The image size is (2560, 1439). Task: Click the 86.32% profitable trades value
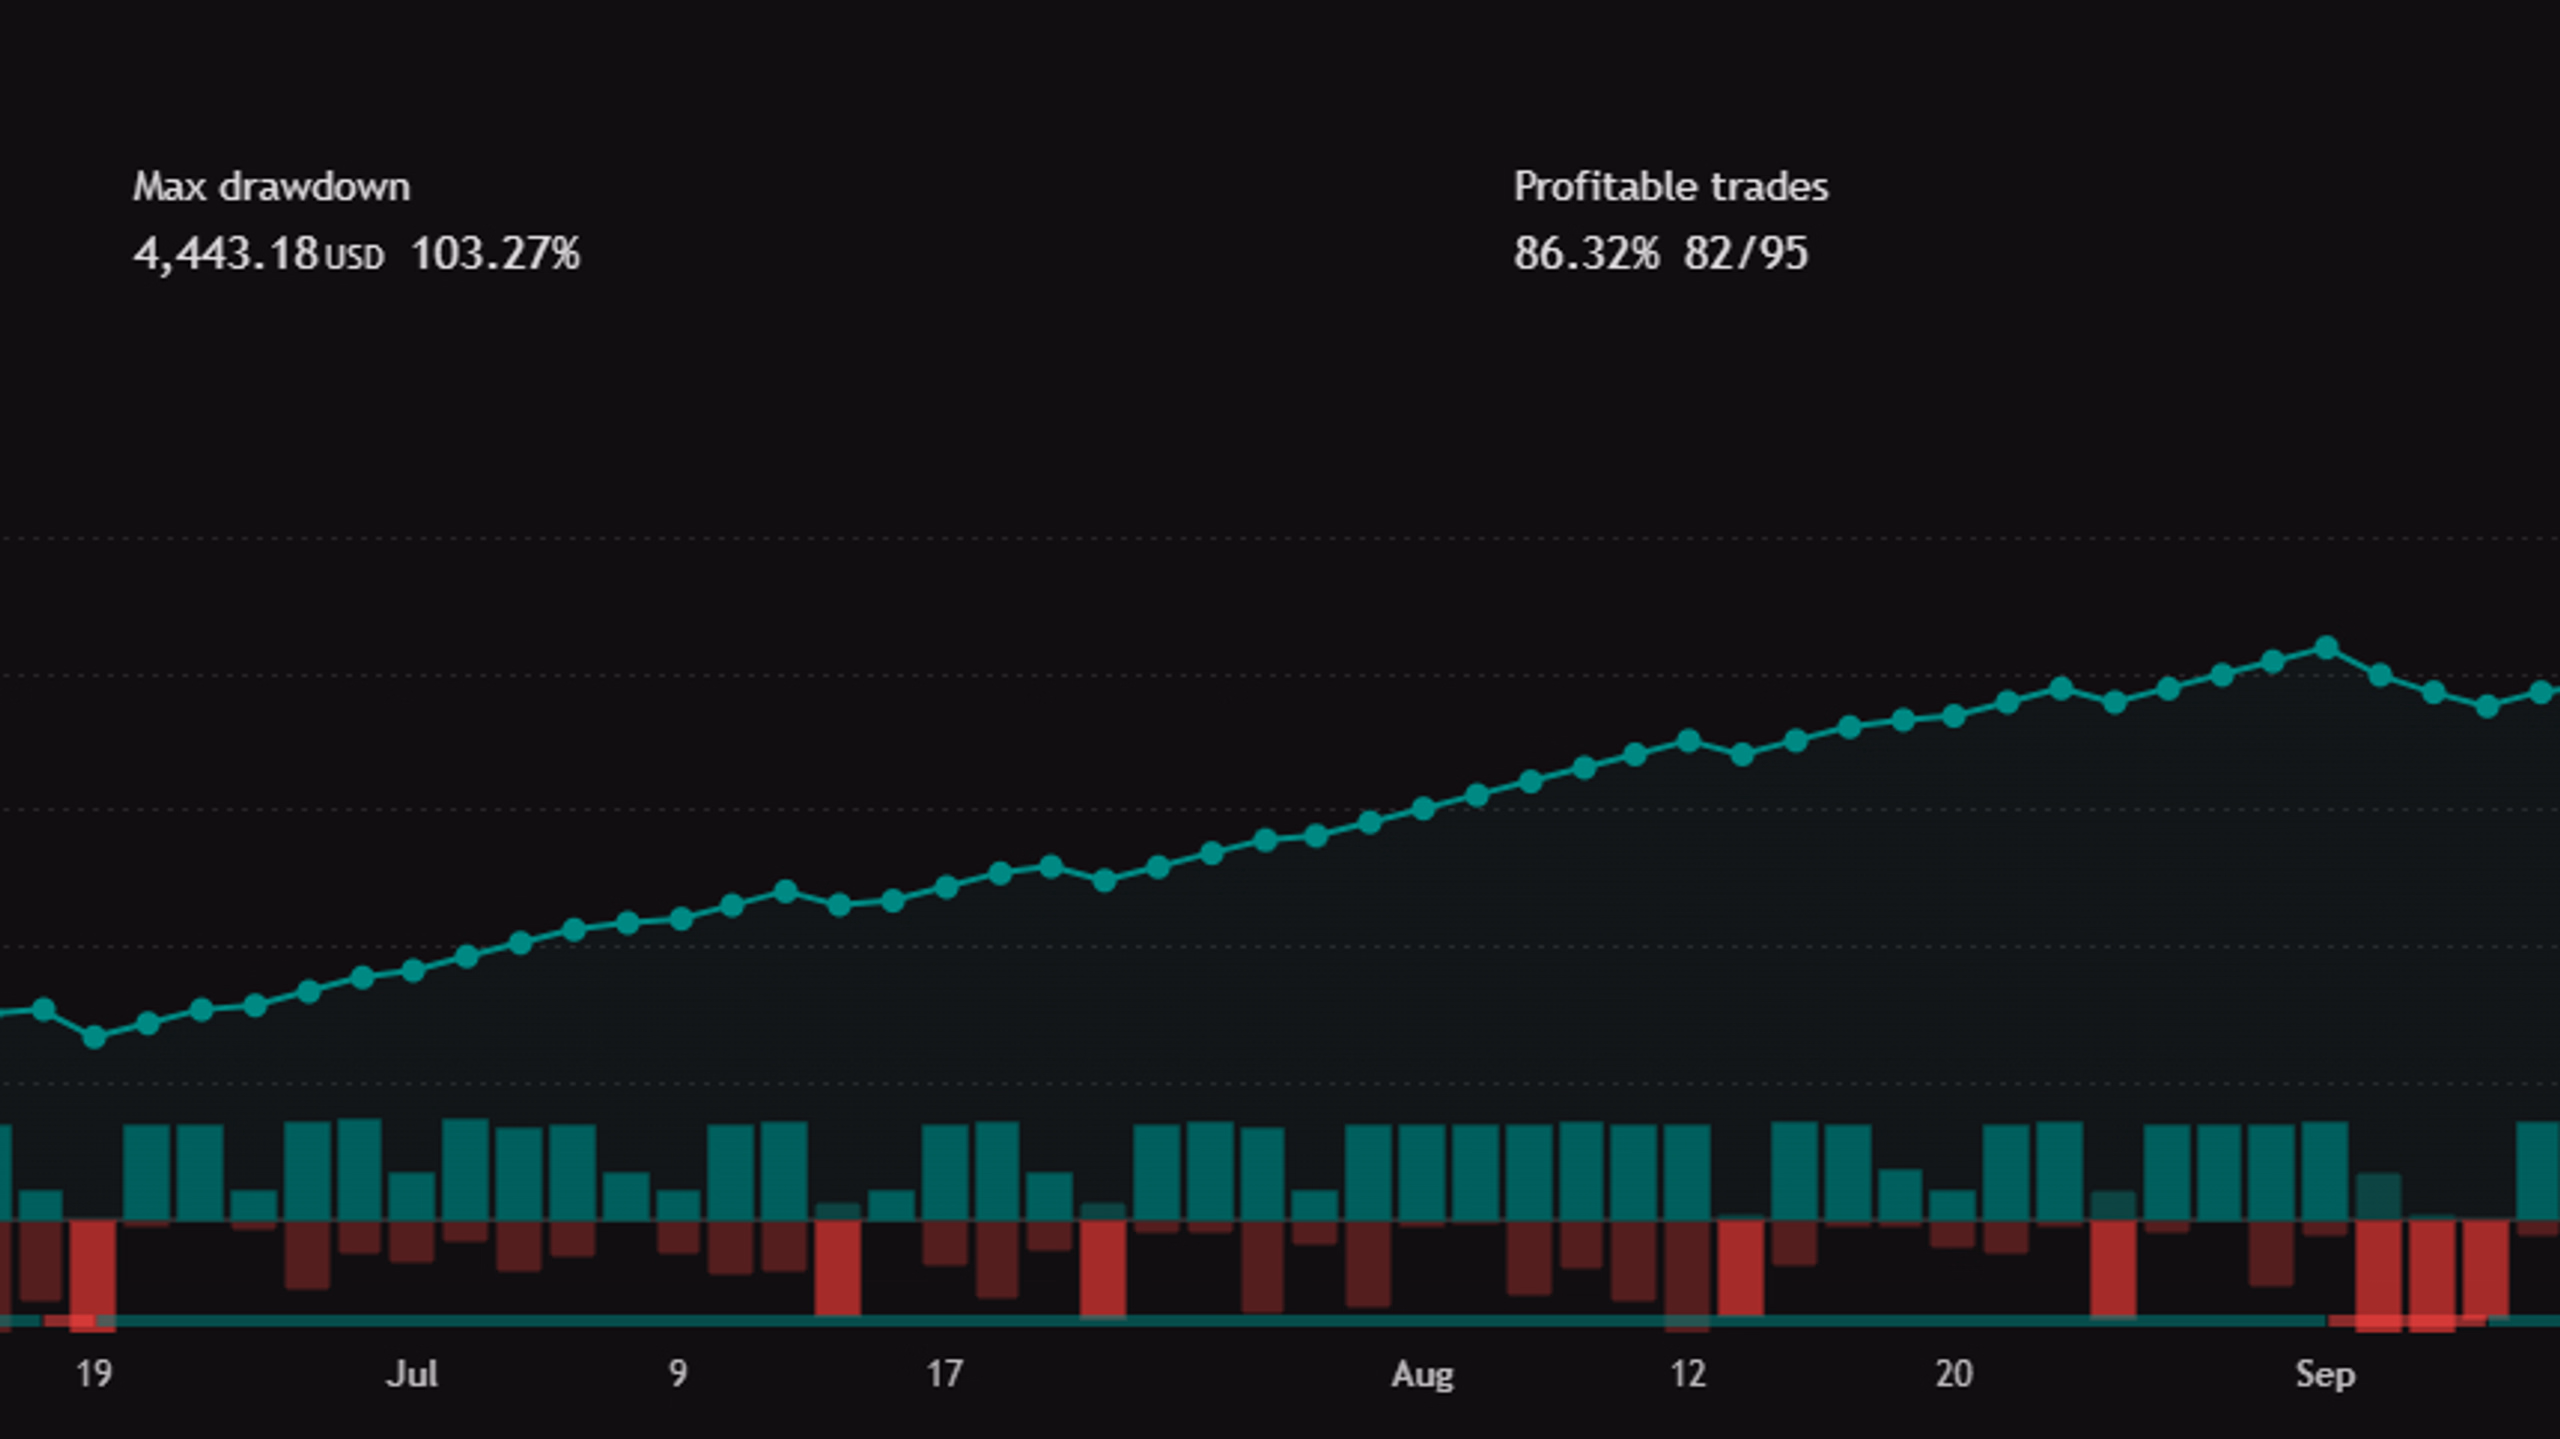coord(1586,254)
